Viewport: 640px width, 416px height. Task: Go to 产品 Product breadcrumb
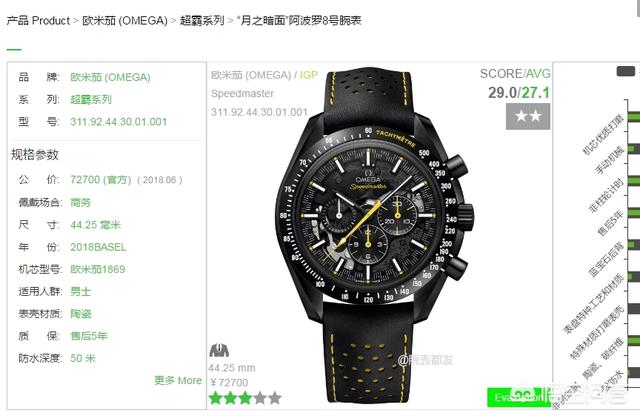38,20
